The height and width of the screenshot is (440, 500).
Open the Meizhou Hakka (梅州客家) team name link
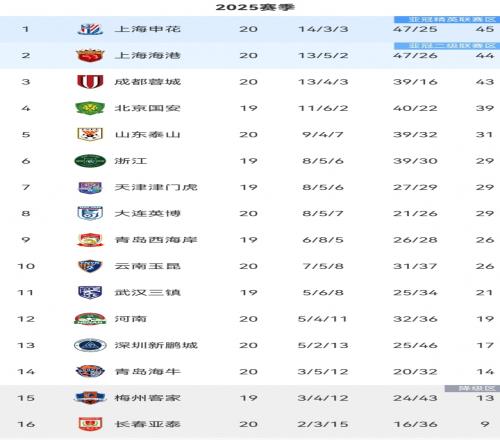pyautogui.click(x=148, y=398)
